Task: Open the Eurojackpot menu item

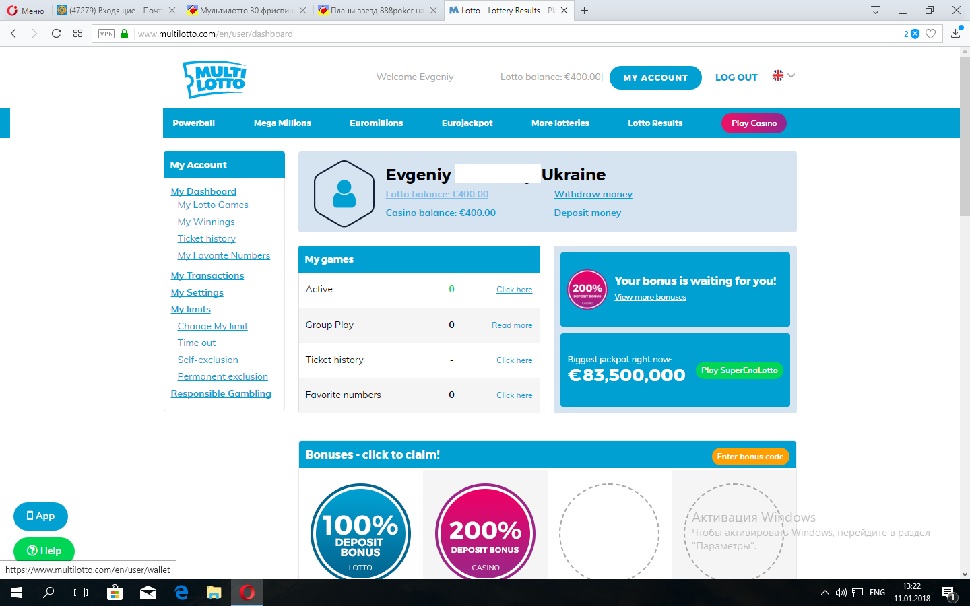Action: 467,123
